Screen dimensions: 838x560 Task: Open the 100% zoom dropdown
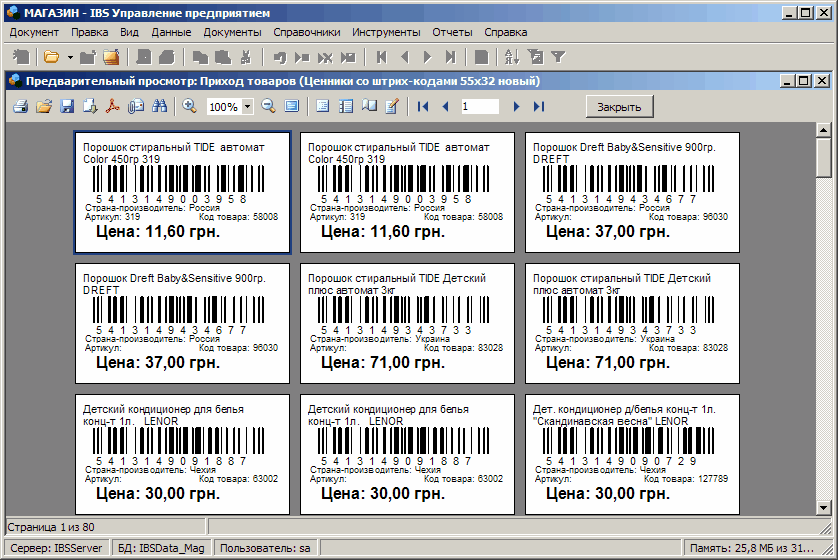(x=246, y=107)
